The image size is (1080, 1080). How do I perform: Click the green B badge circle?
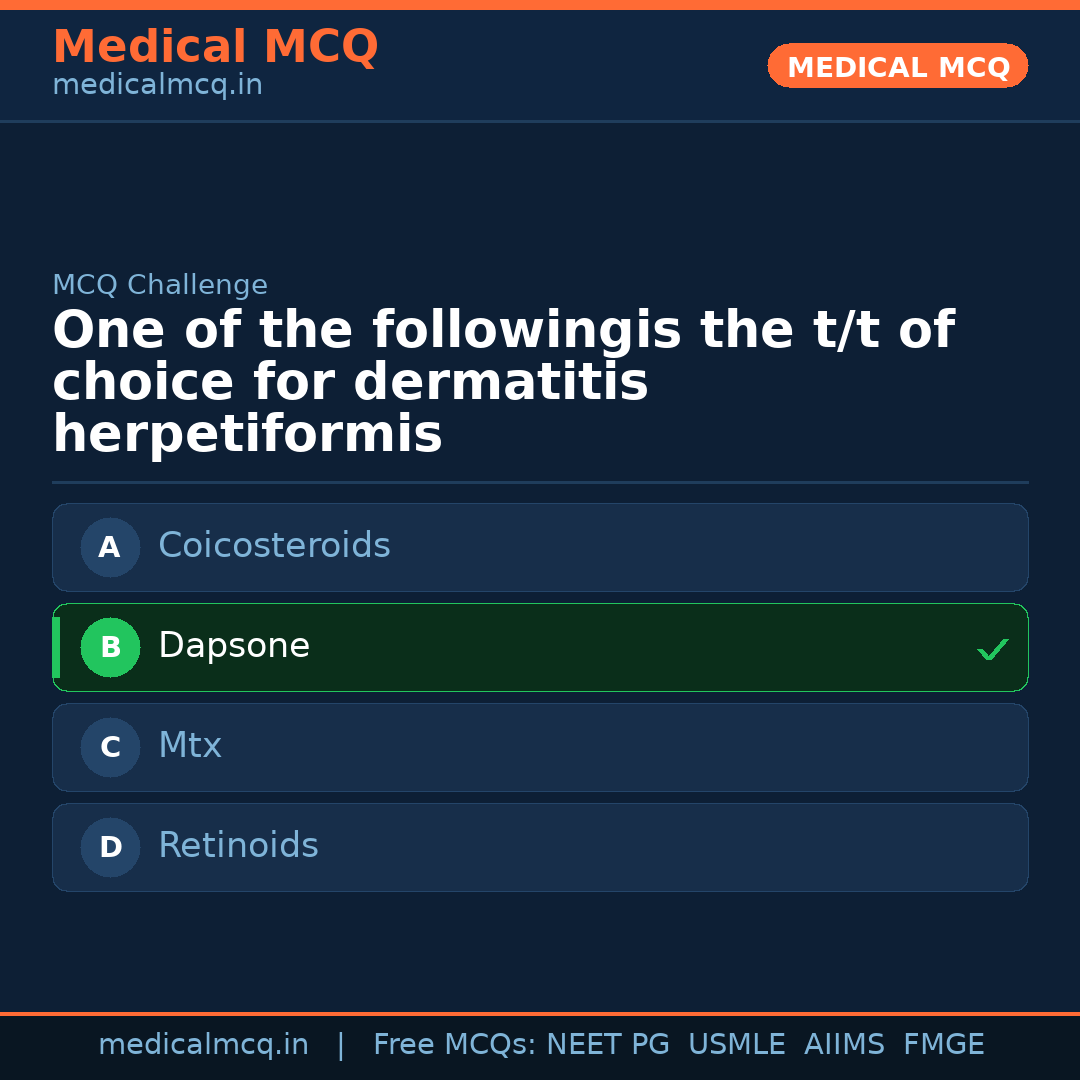coord(110,647)
